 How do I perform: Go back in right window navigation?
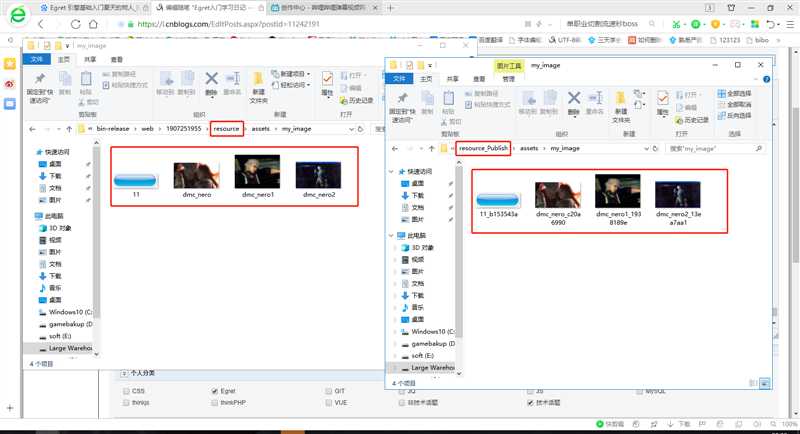[x=394, y=148]
